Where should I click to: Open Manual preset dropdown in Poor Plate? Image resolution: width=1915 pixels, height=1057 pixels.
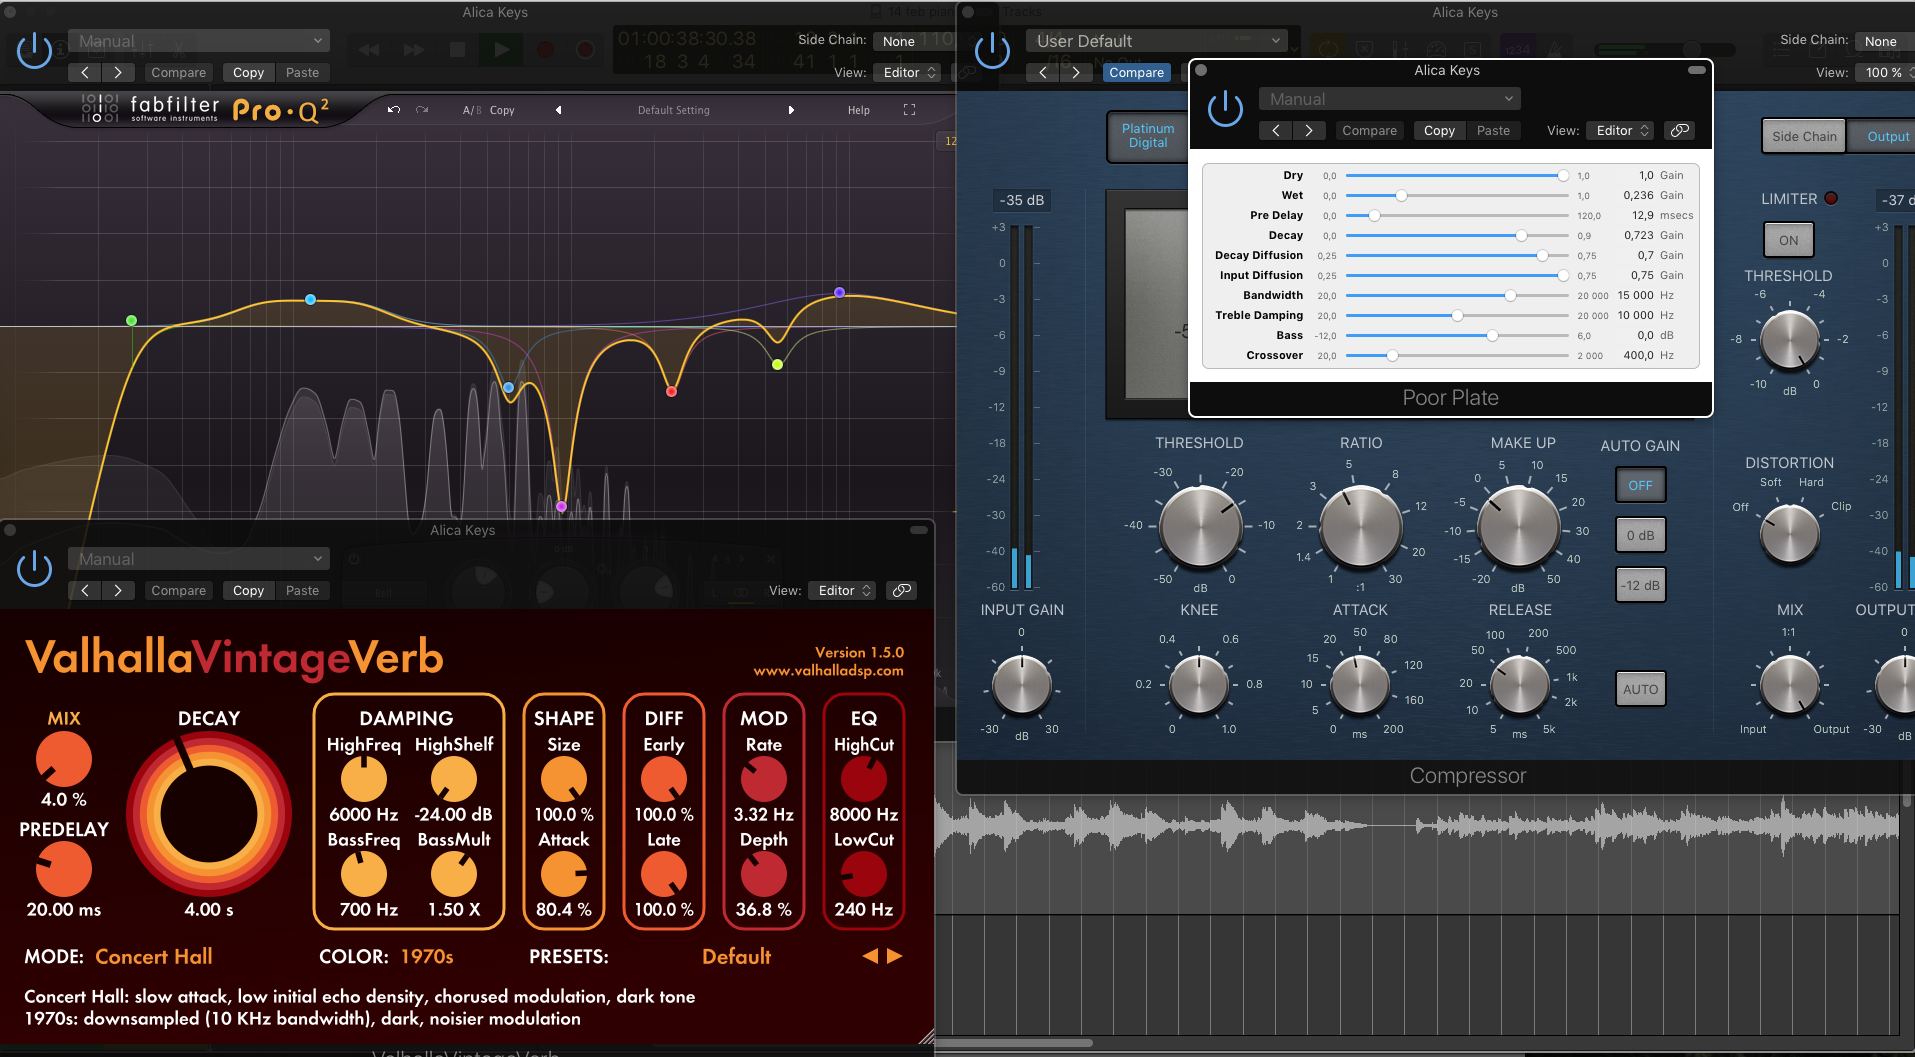tap(1389, 99)
